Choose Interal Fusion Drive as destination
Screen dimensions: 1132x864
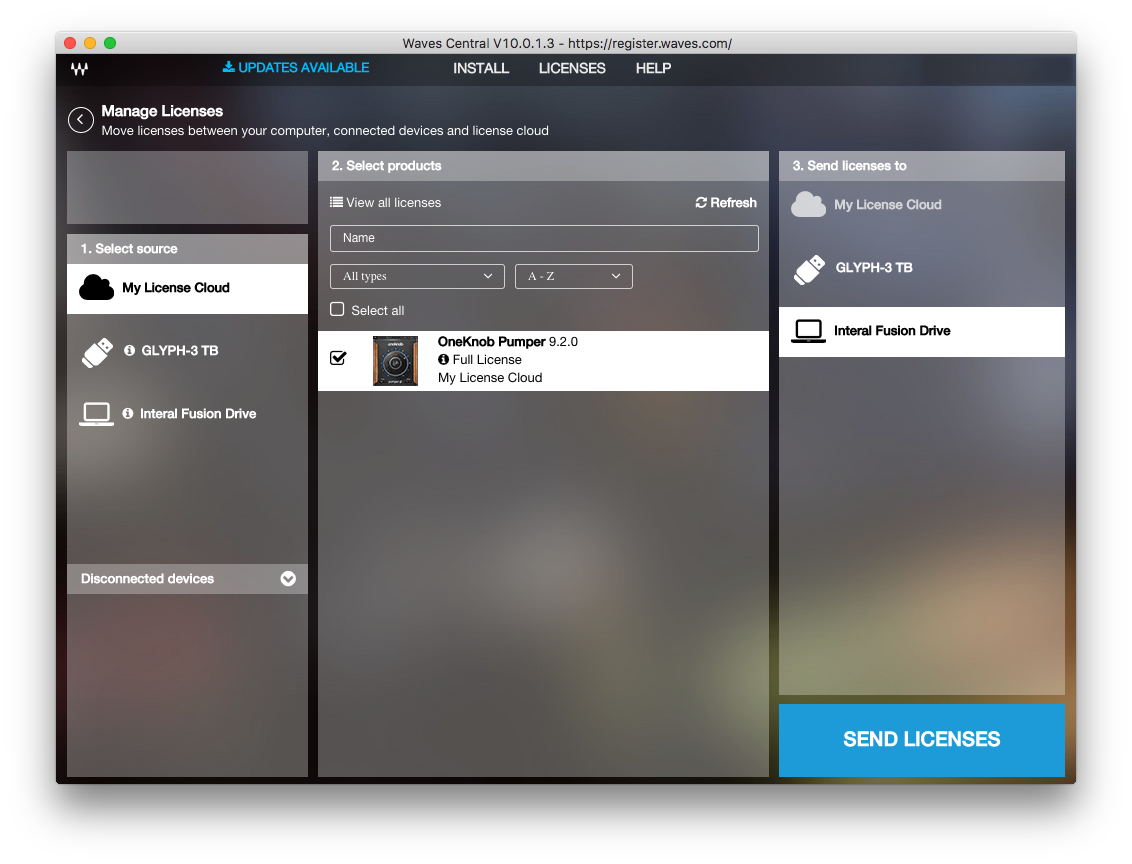(x=922, y=331)
